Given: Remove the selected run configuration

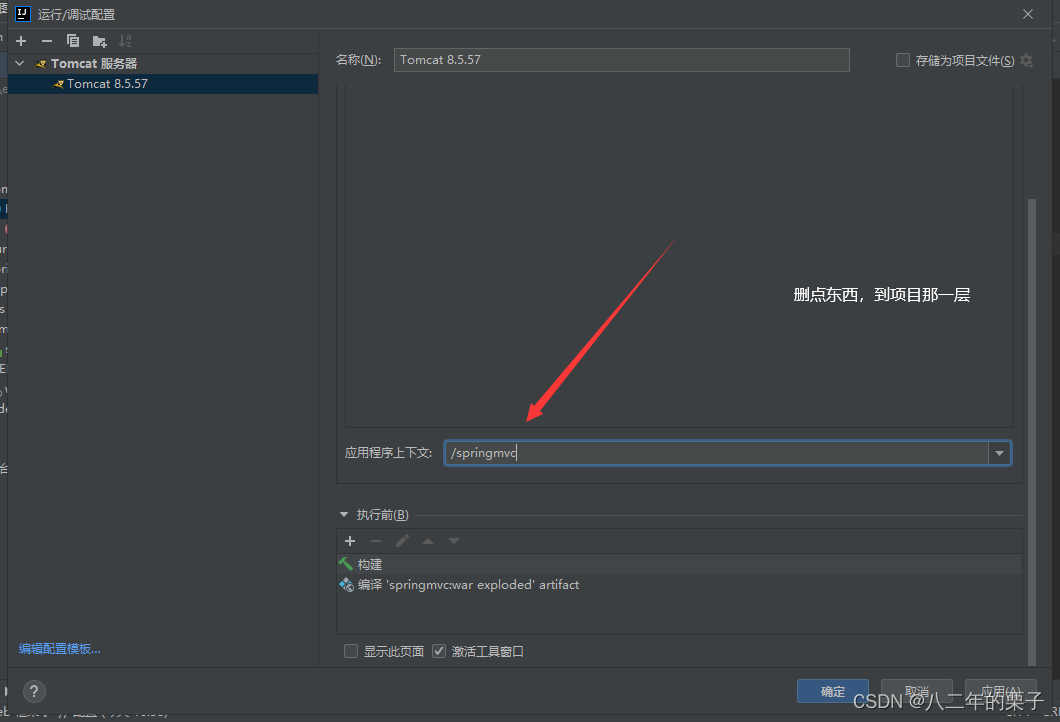Looking at the screenshot, I should point(47,41).
